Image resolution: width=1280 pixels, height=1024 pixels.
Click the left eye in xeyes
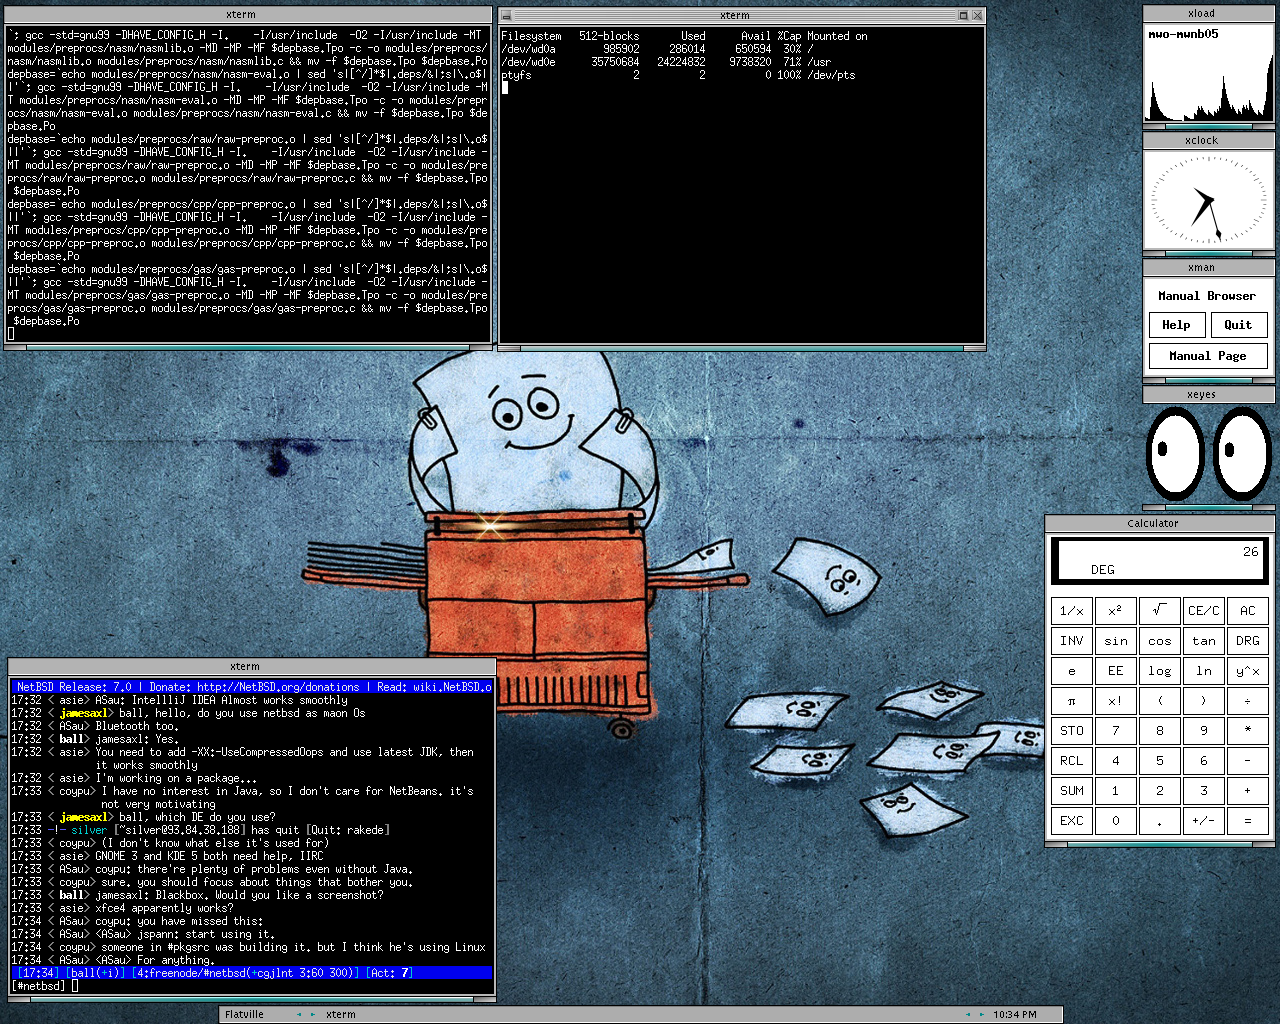click(1175, 452)
